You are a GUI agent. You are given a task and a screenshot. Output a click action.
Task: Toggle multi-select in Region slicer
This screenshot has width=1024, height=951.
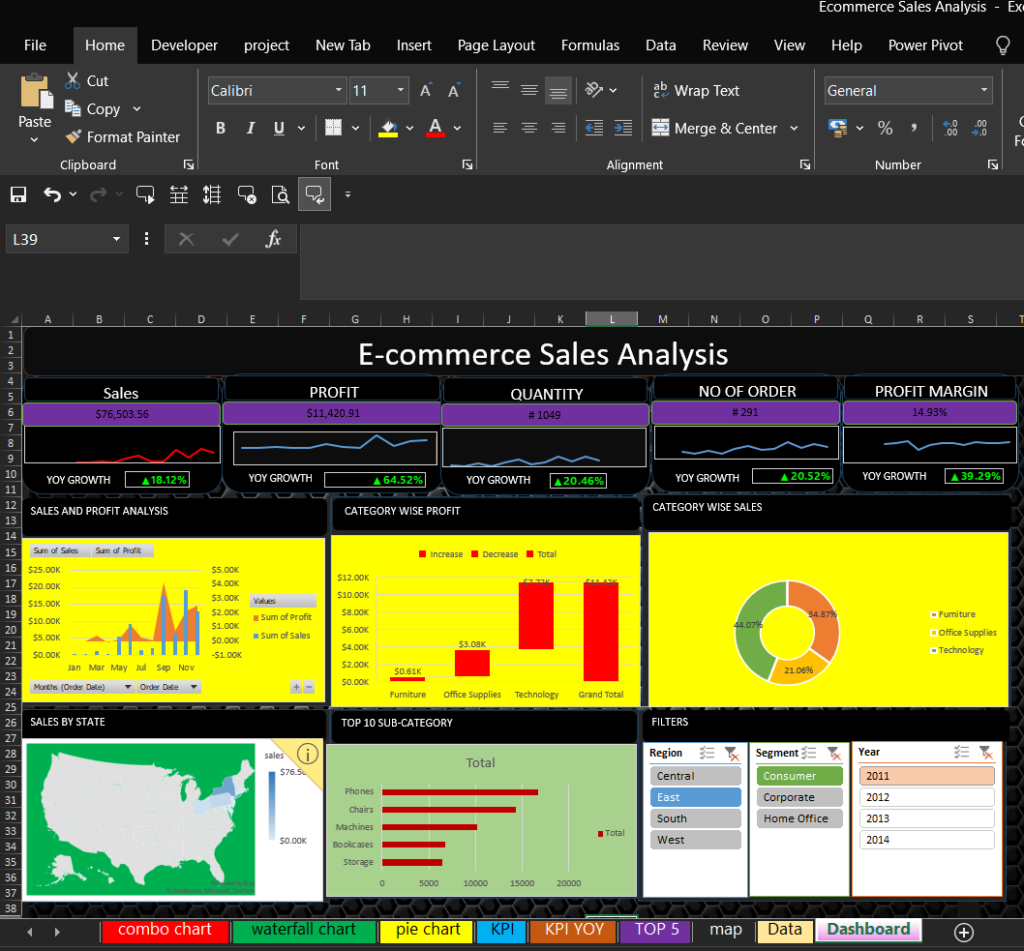coord(707,752)
